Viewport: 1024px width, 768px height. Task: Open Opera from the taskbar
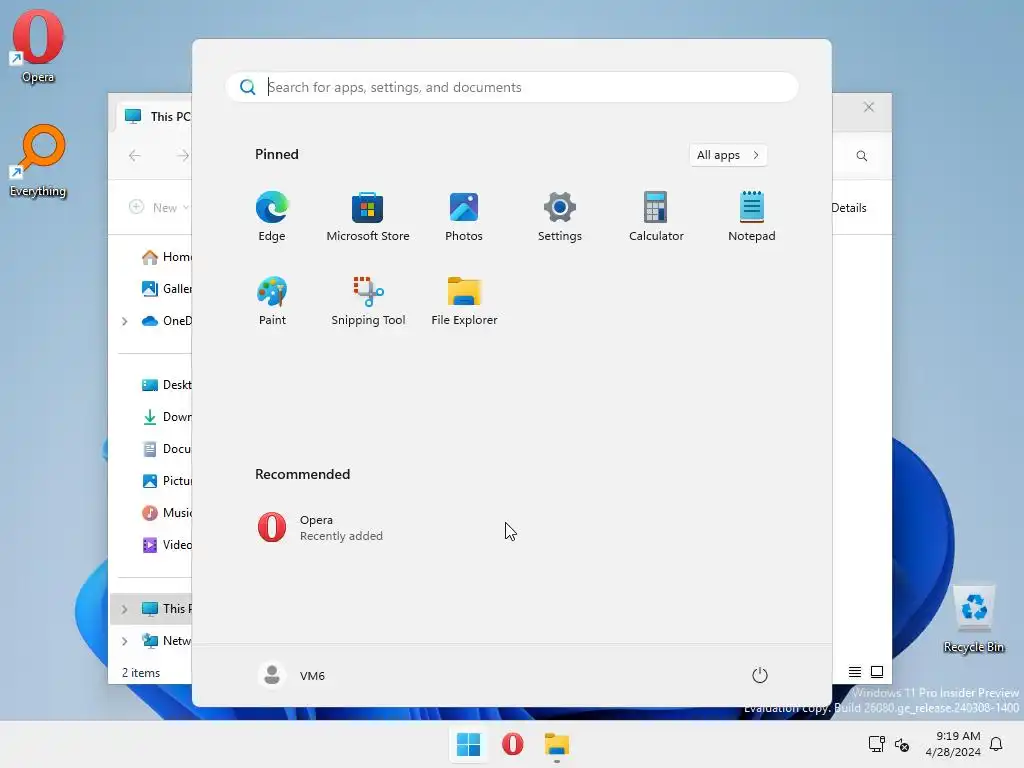point(513,744)
